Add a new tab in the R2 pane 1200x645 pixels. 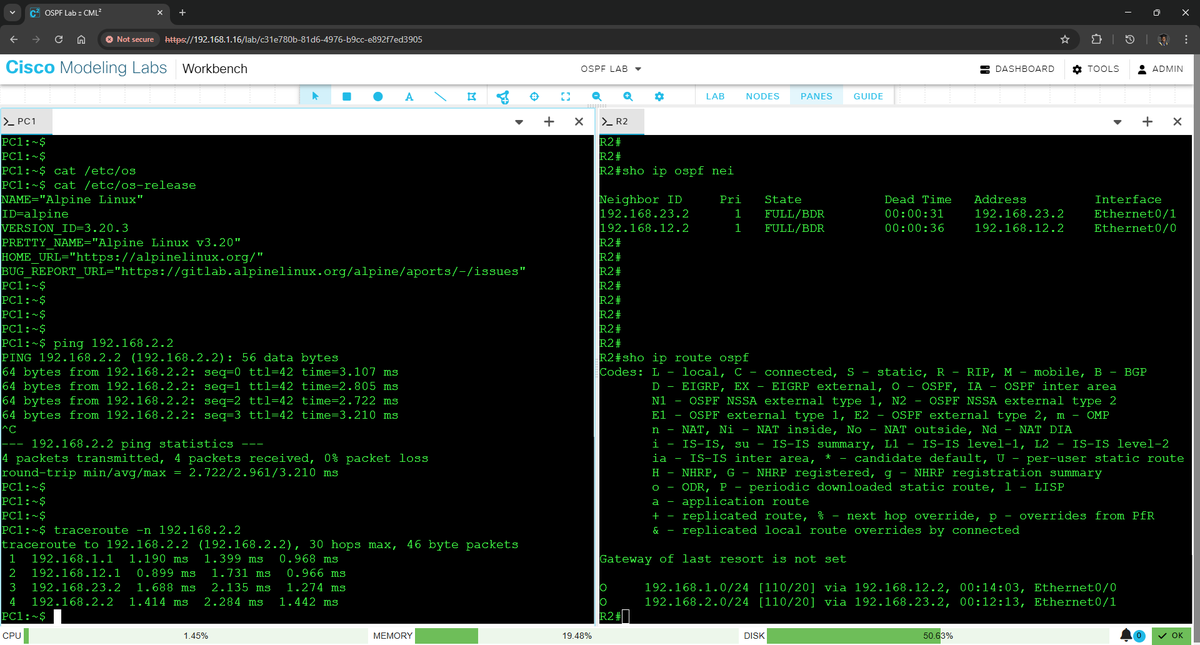[x=1148, y=121]
